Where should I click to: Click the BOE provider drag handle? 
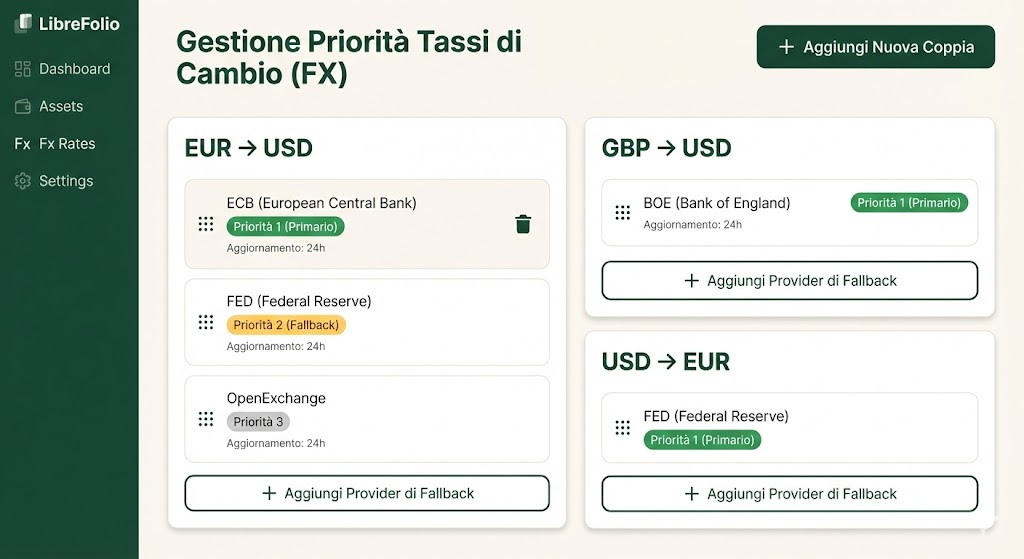point(622,212)
